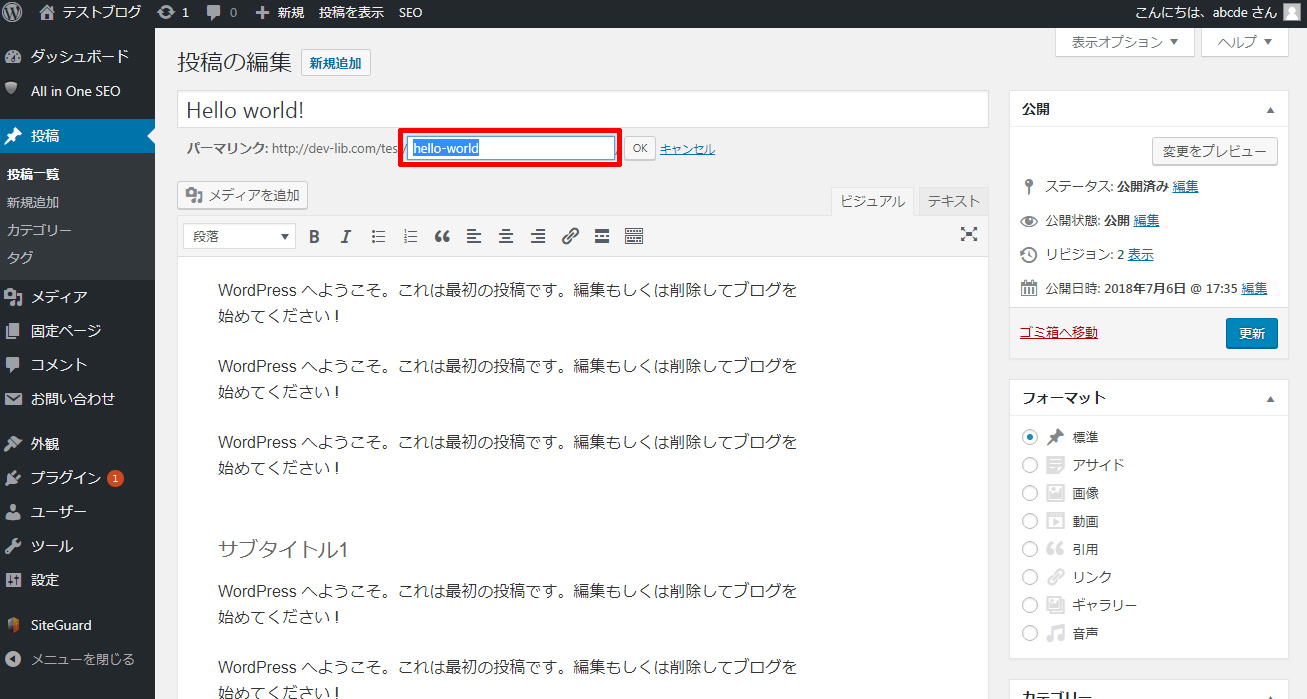Select the アサイド format radio button
Screen dimensions: 1307x699
click(x=1030, y=465)
